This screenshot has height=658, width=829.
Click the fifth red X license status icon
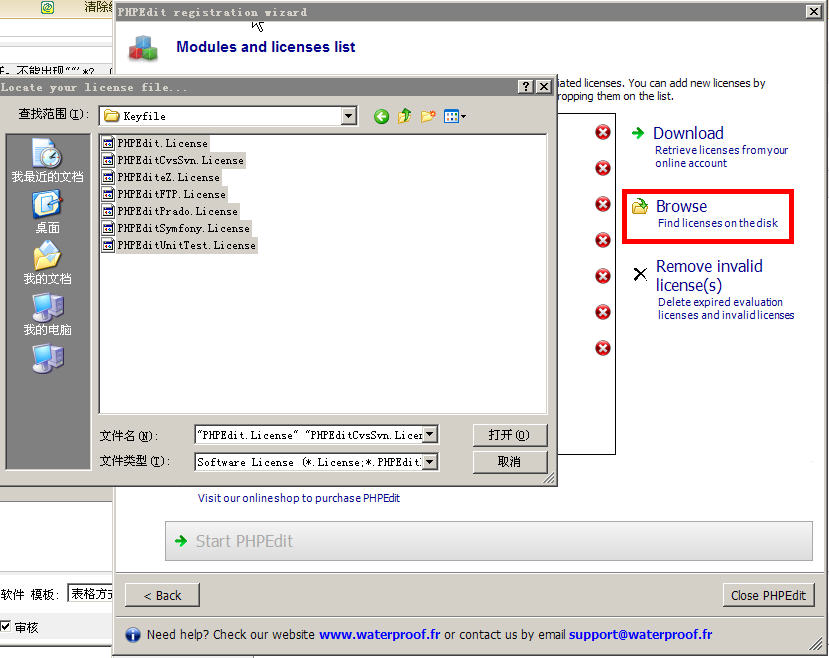(x=603, y=276)
